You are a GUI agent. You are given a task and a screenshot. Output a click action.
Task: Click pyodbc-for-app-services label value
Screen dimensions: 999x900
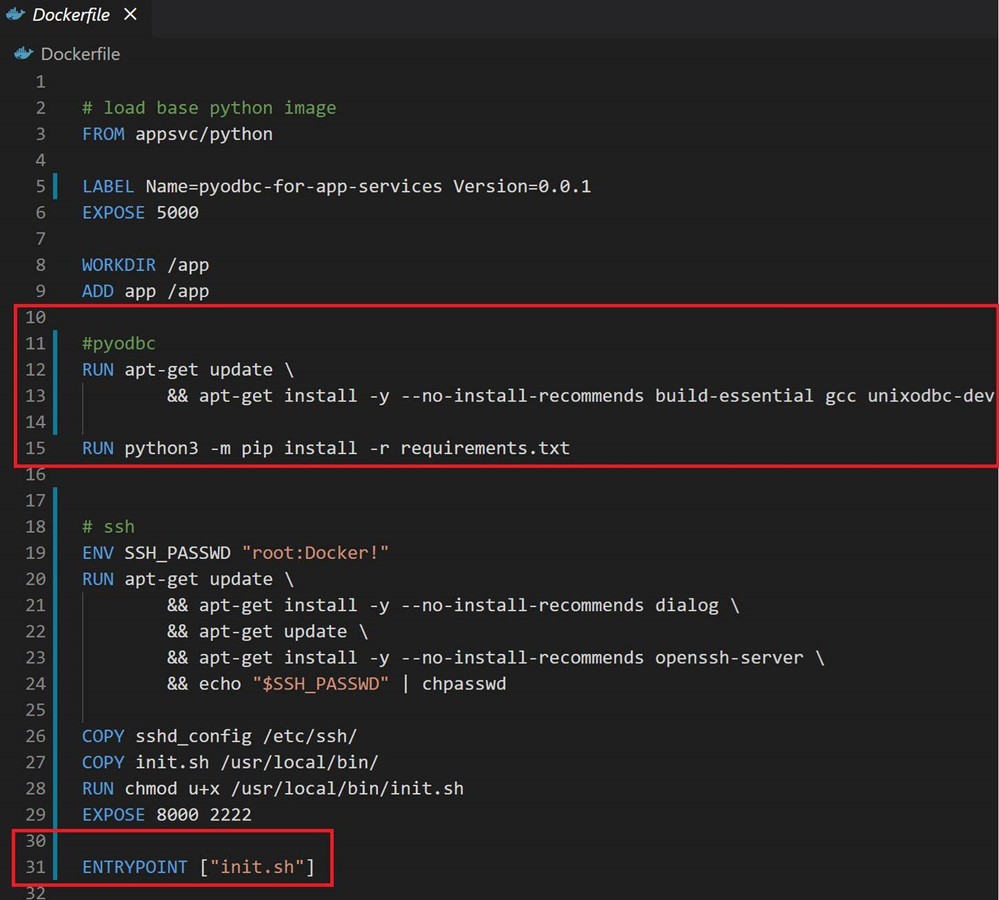(x=320, y=186)
